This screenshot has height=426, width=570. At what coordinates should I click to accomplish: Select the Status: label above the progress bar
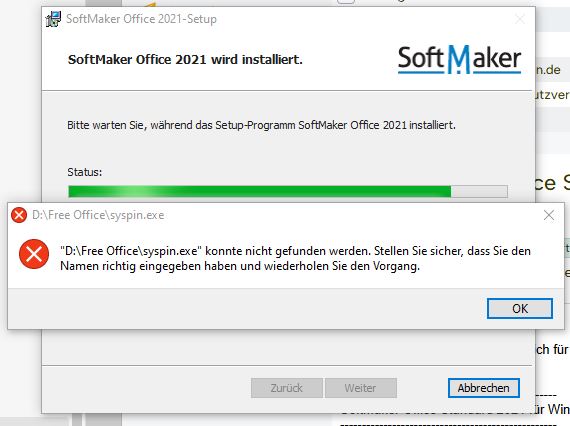(85, 172)
